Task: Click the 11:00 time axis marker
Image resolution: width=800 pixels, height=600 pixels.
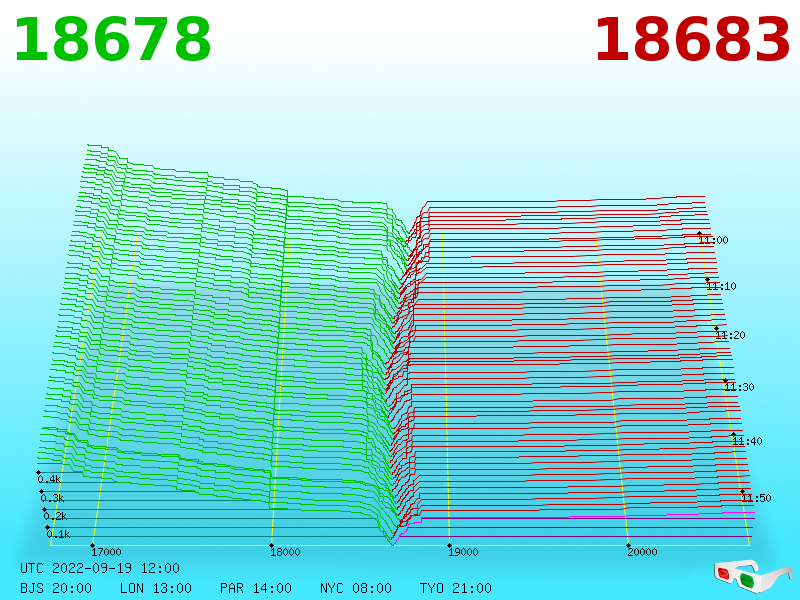Action: click(x=713, y=240)
